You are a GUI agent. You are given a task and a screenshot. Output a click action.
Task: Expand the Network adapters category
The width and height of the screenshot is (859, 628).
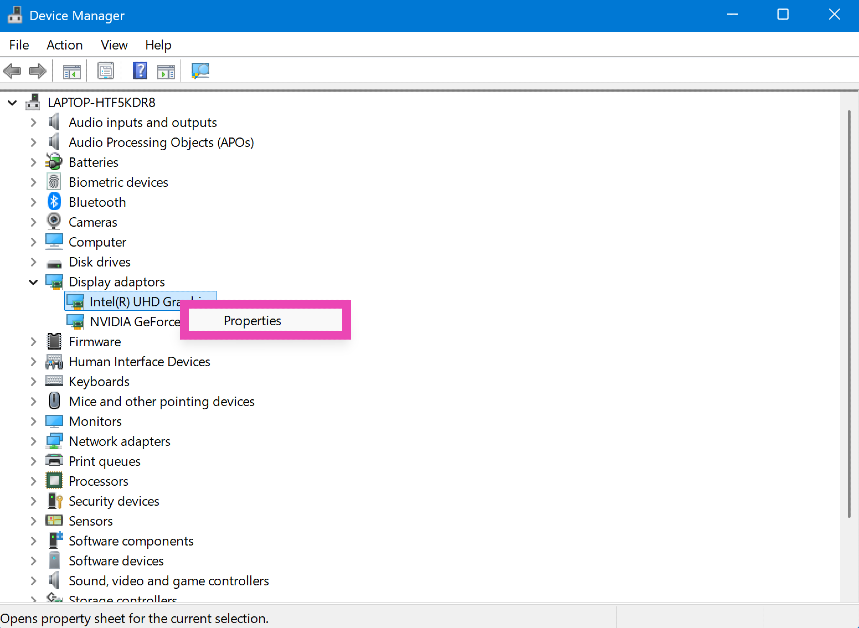33,441
